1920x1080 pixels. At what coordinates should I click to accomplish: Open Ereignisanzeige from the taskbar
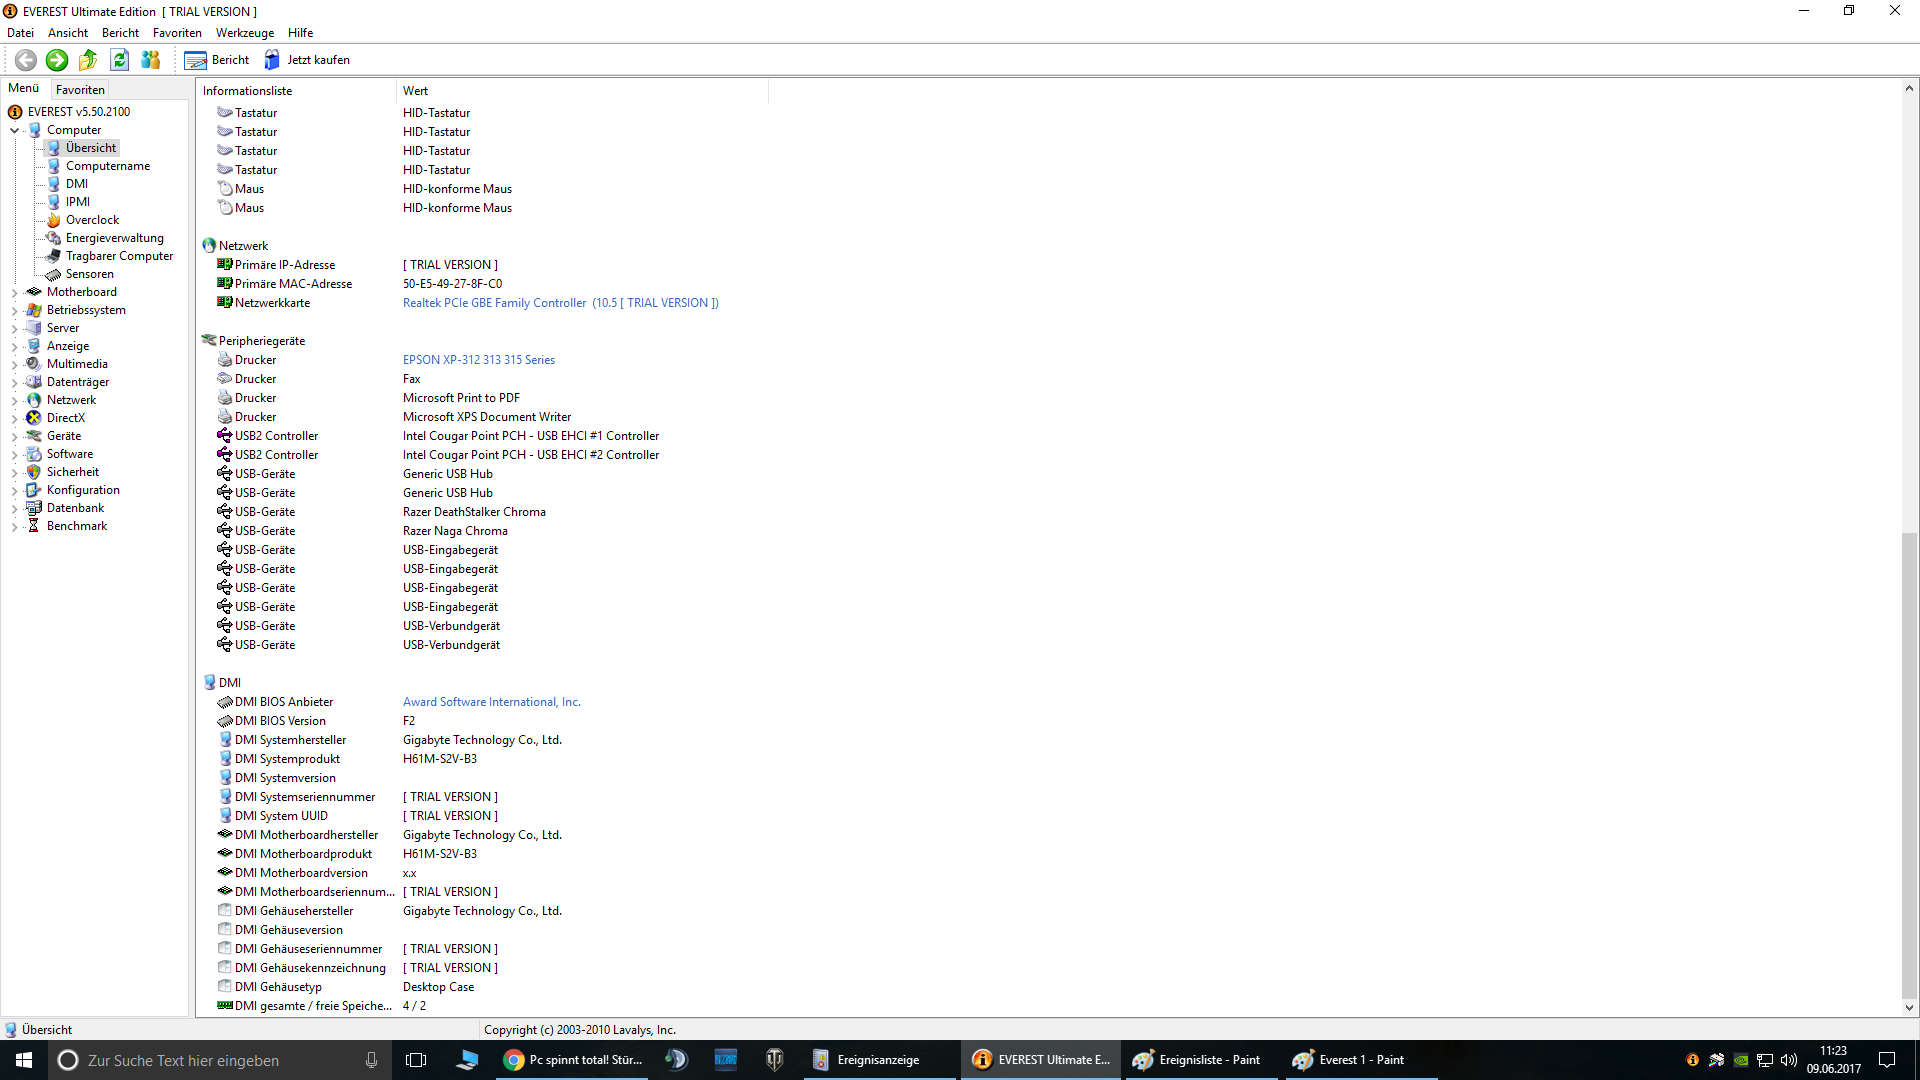click(x=867, y=1060)
